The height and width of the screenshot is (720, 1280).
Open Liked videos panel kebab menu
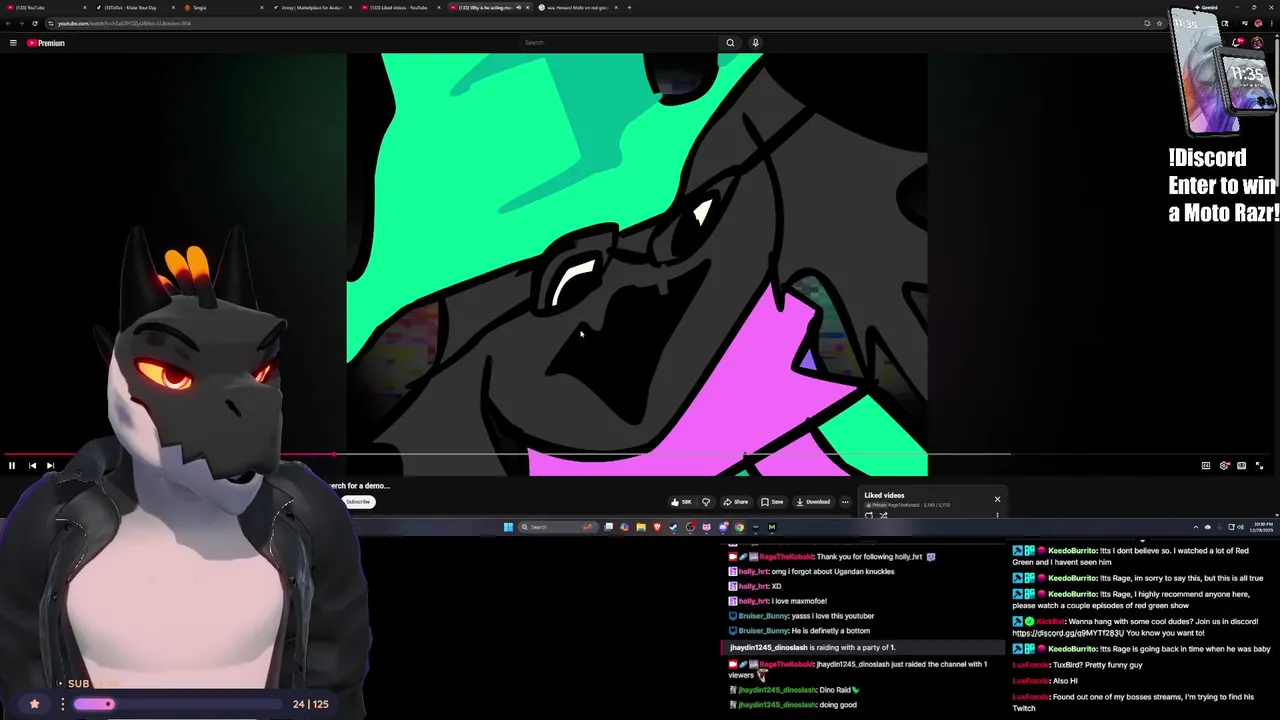[997, 515]
